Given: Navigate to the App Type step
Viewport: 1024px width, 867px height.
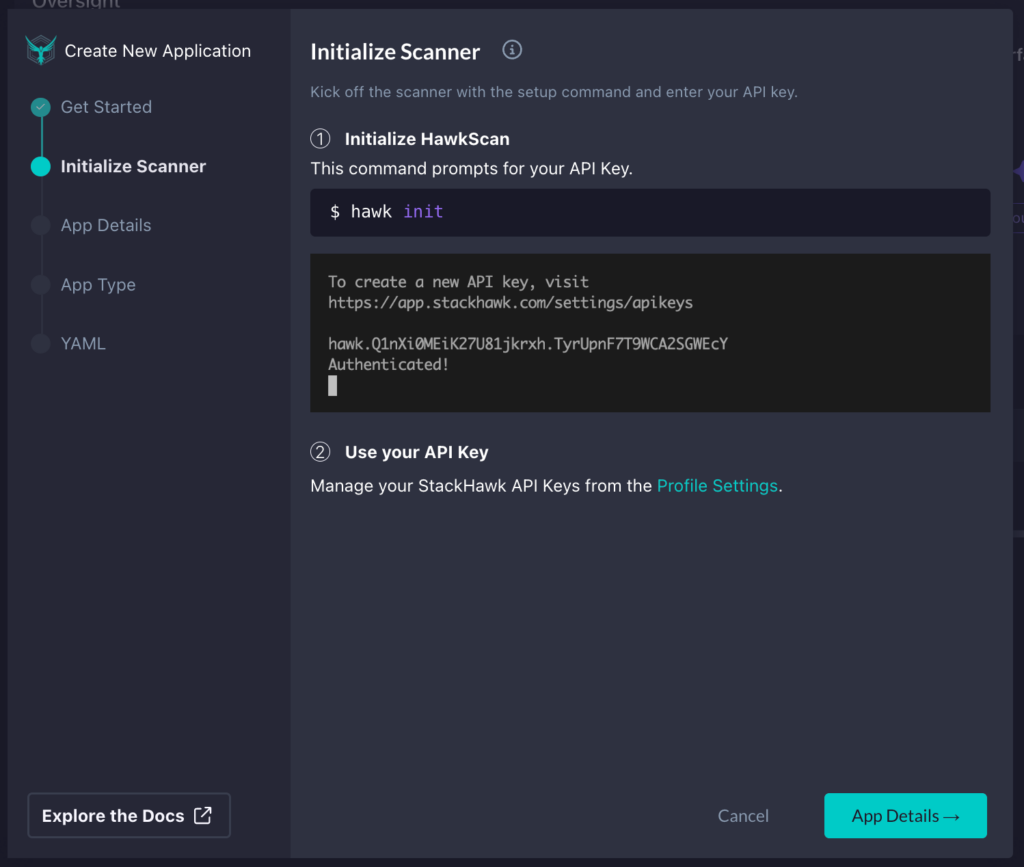Looking at the screenshot, I should (x=96, y=284).
